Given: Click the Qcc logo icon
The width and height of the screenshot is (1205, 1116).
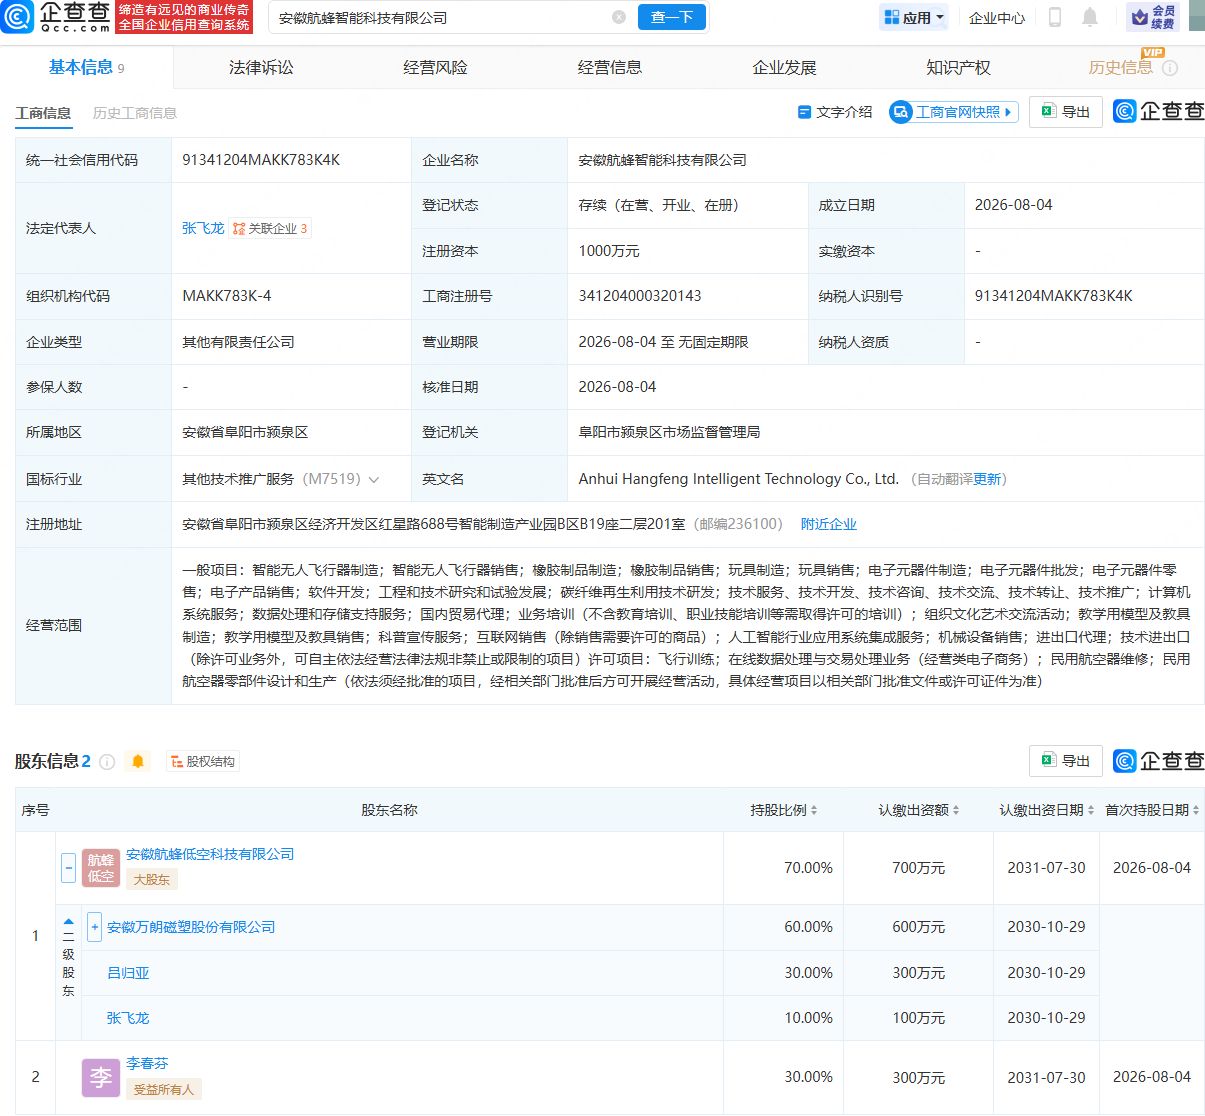Looking at the screenshot, I should tap(17, 17).
